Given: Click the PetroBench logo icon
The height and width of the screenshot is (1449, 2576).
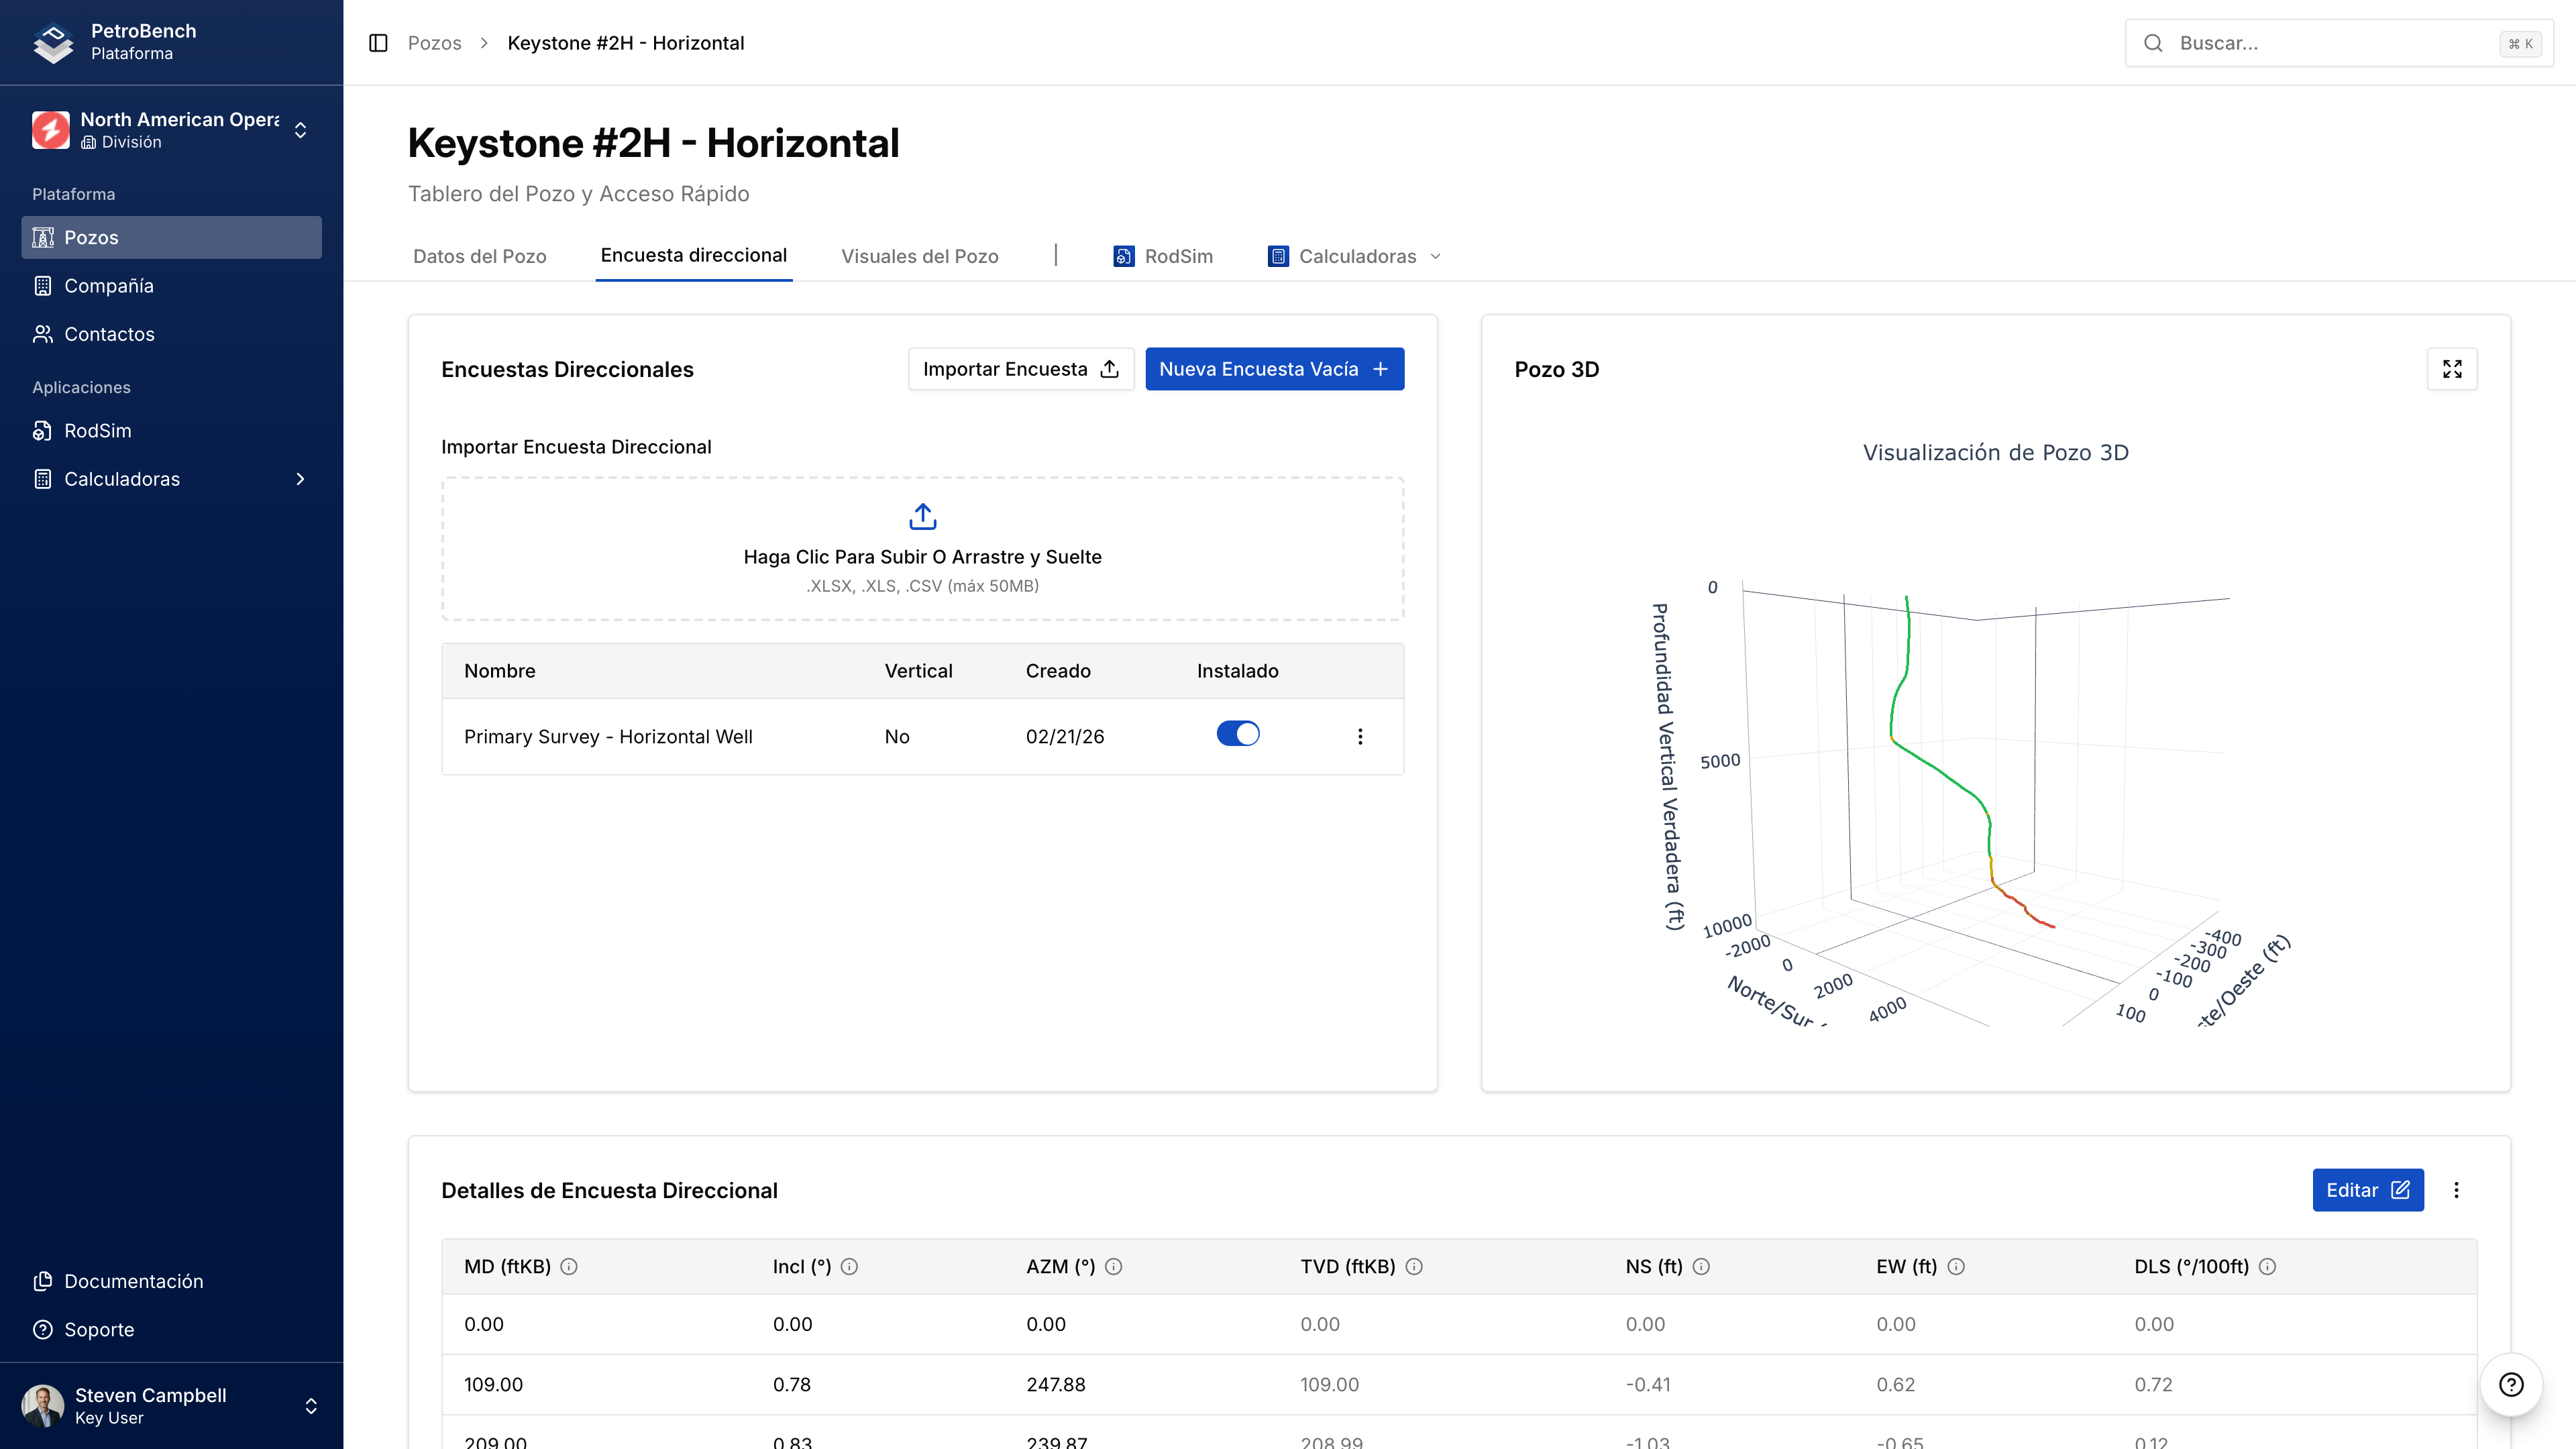Looking at the screenshot, I should [53, 42].
